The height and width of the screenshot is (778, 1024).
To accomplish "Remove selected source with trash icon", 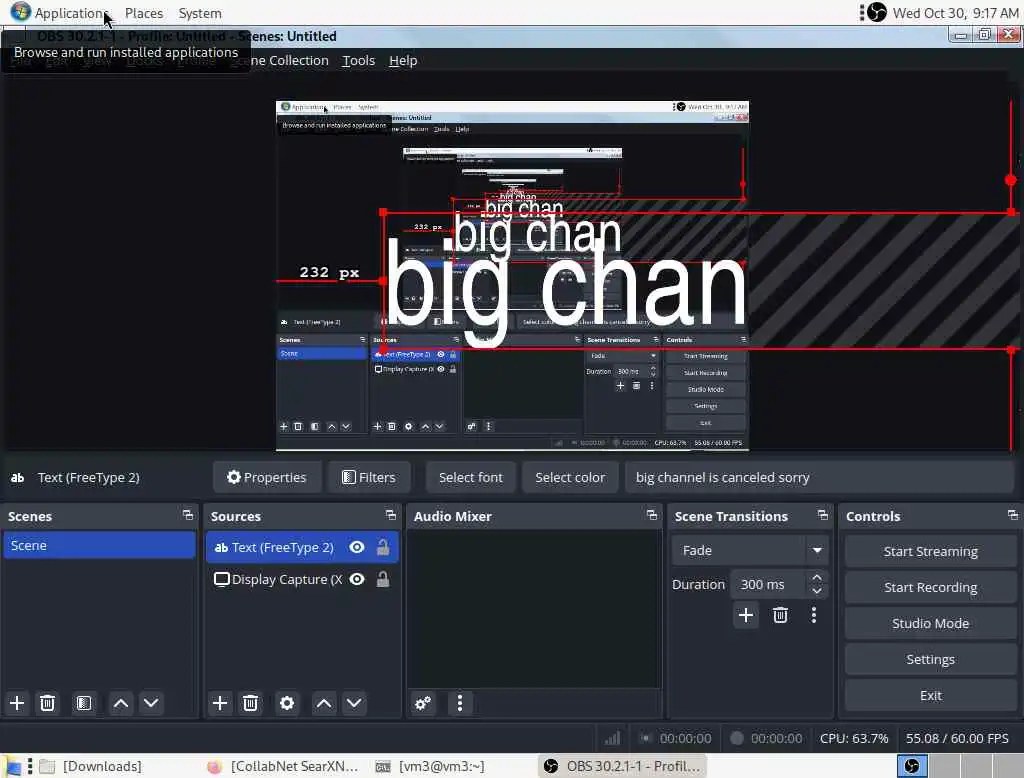I will (250, 704).
